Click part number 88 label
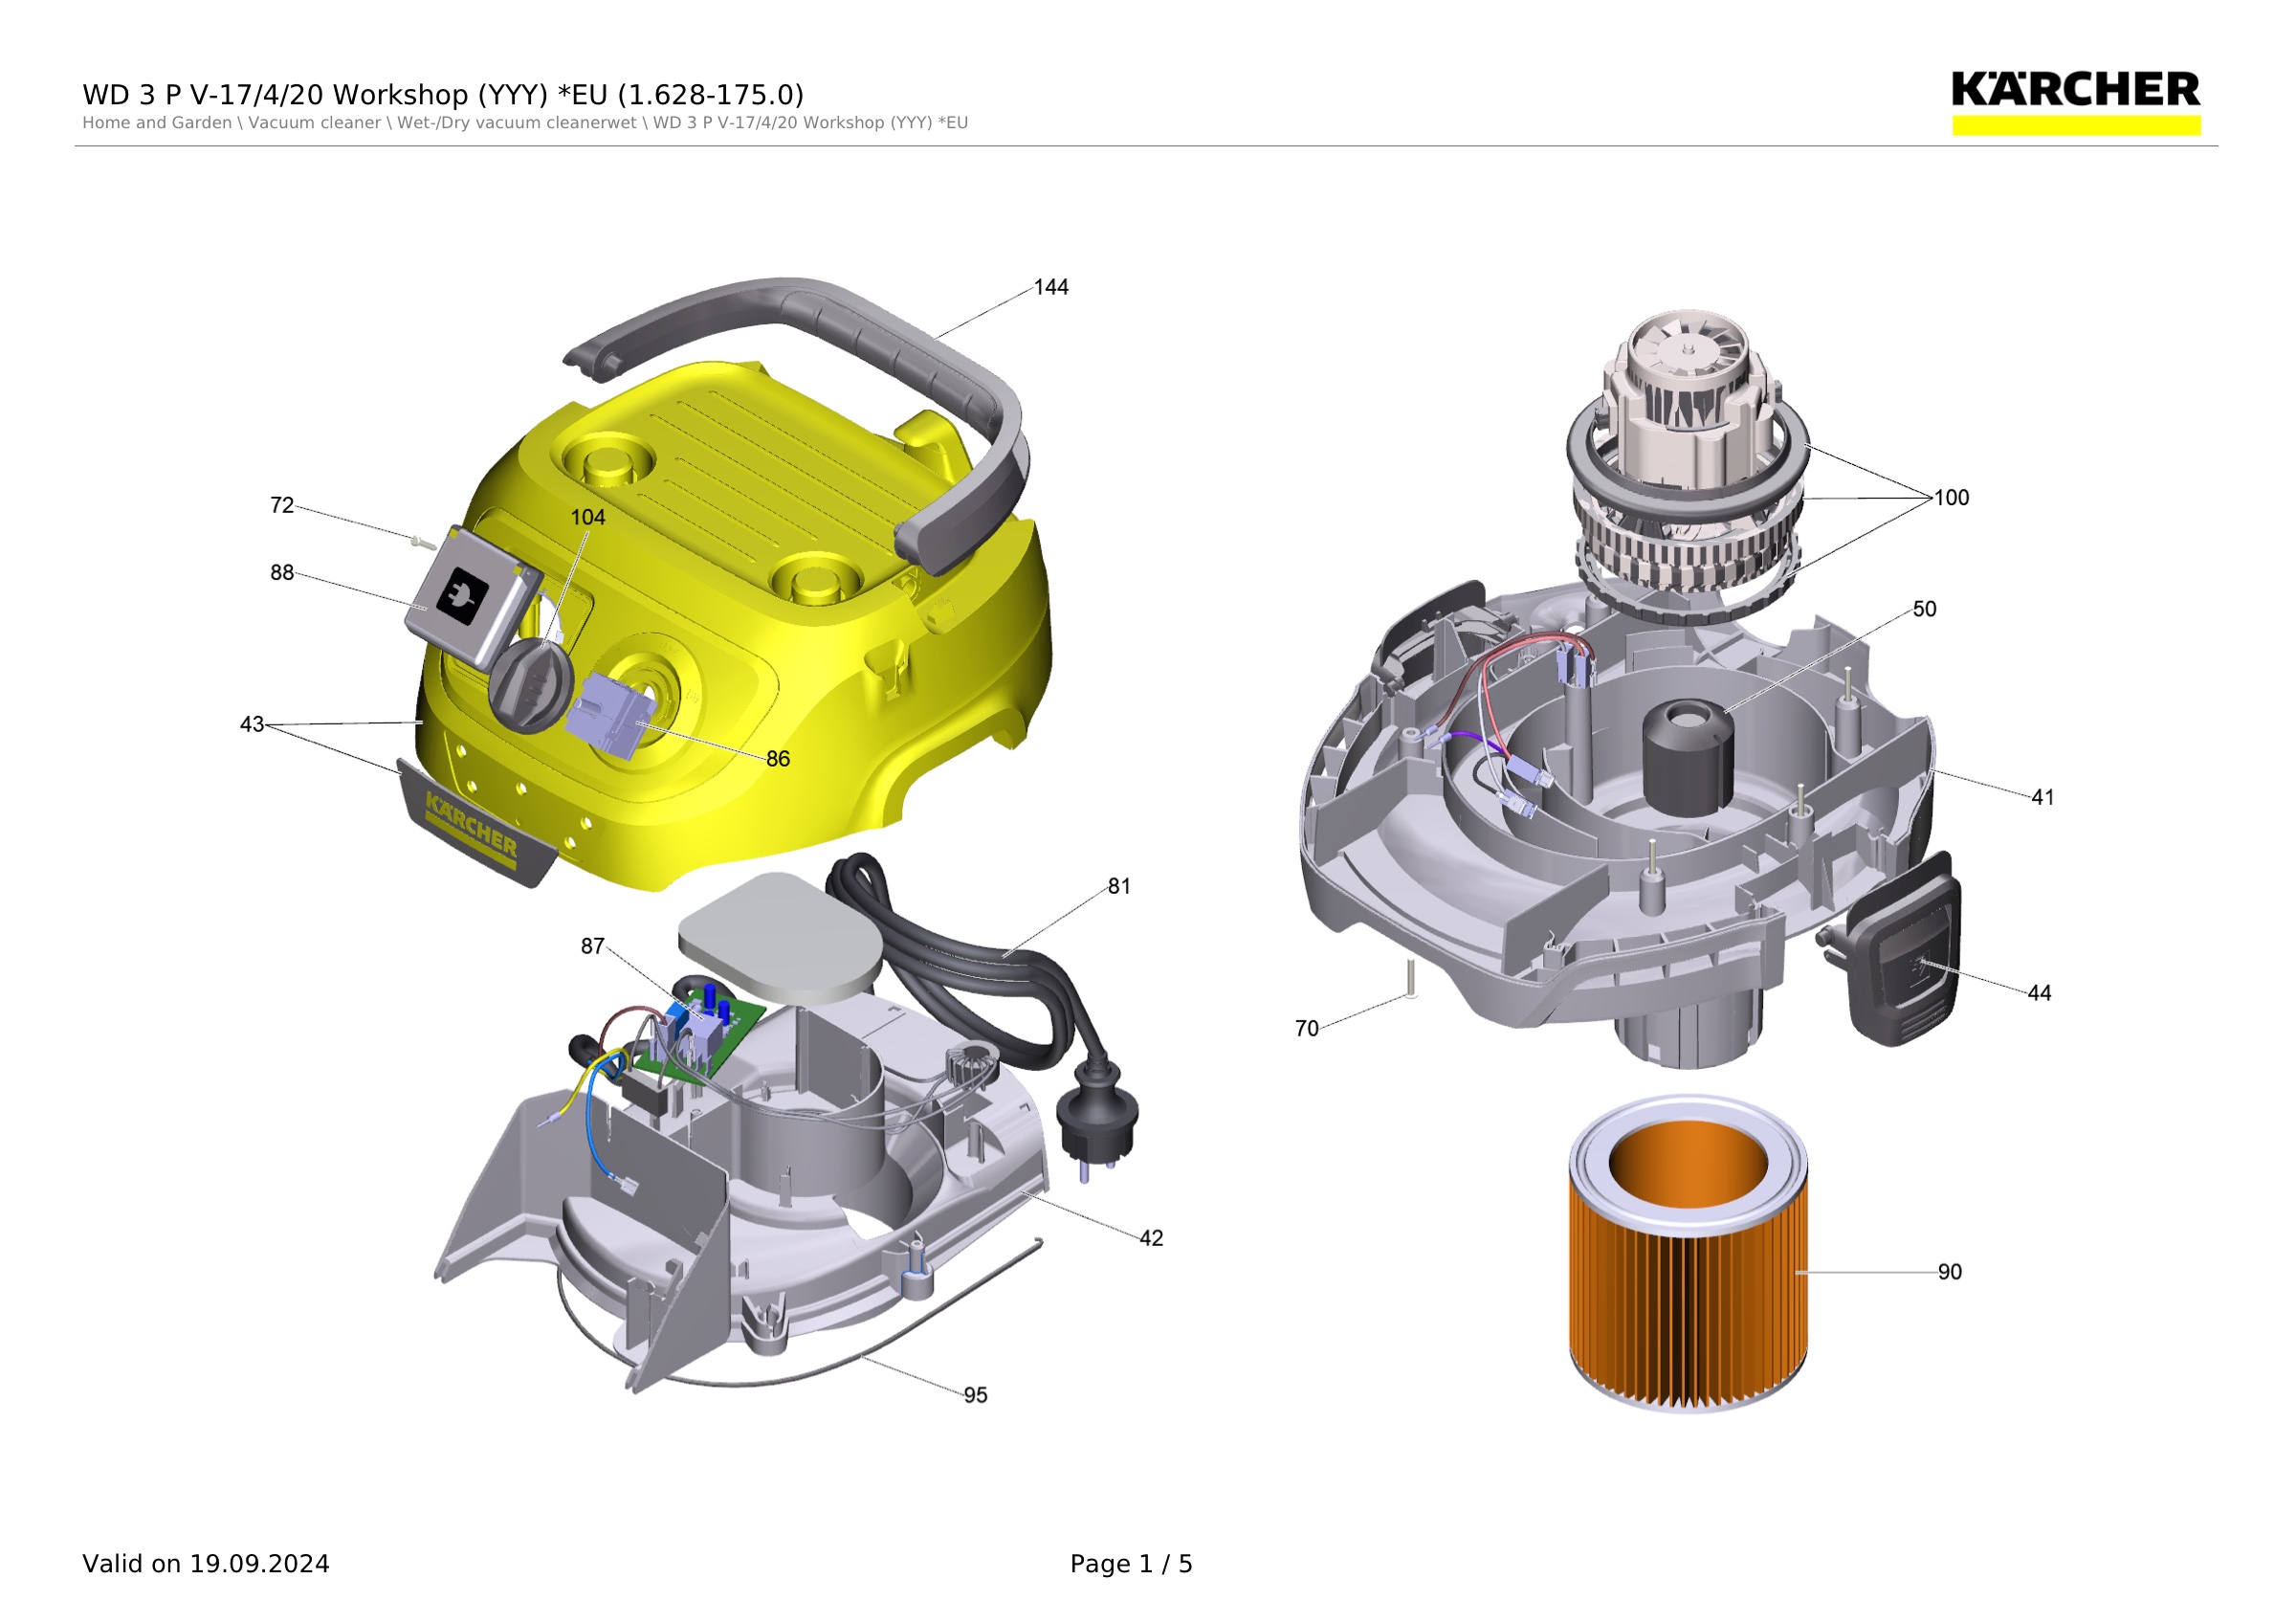Screen dimensions: 2296x1623 coord(282,573)
